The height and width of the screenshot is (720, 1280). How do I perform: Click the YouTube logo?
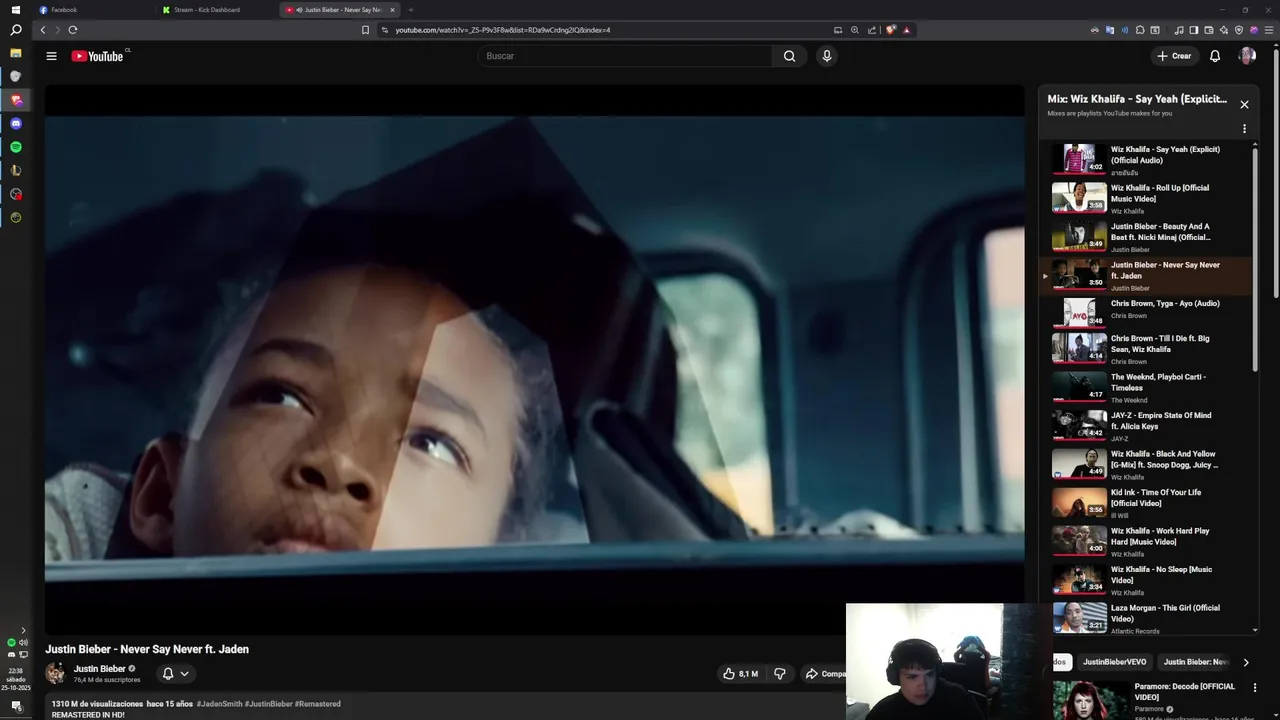[x=97, y=56]
